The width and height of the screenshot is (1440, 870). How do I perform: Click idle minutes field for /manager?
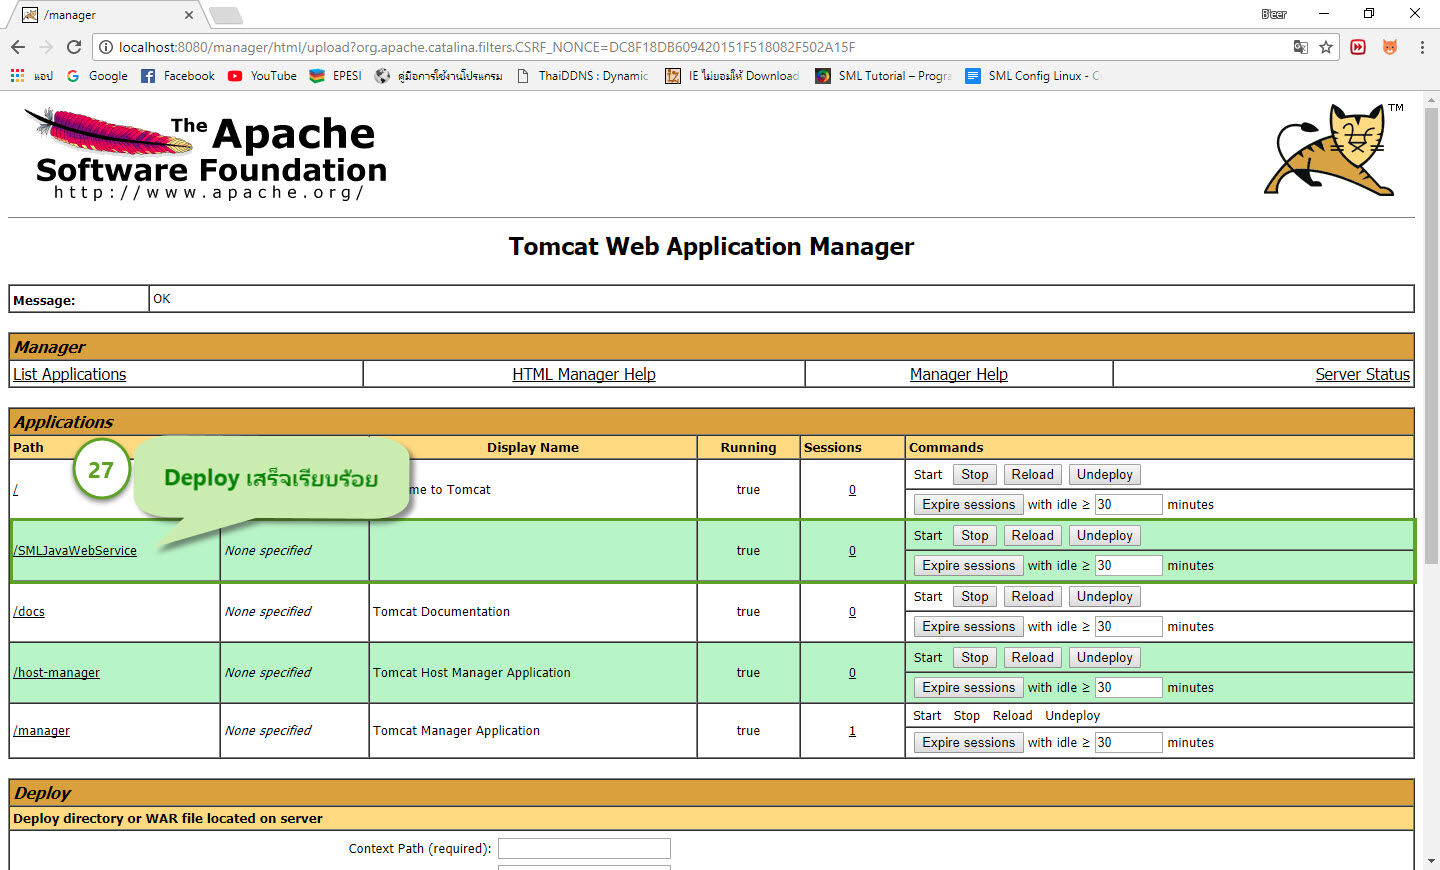(1128, 743)
